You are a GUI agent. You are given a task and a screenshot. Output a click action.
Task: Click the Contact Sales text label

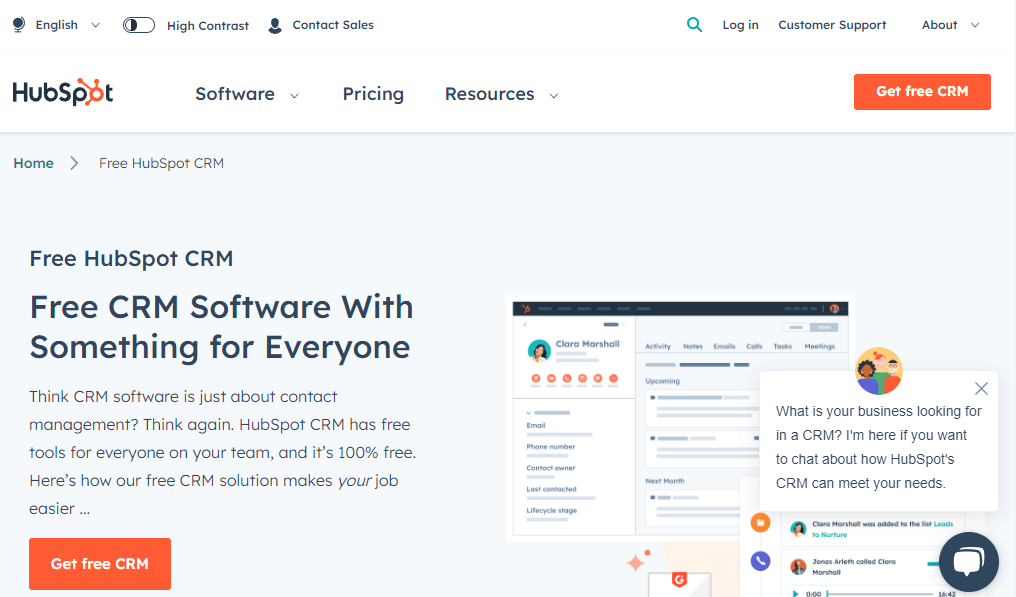coord(331,25)
